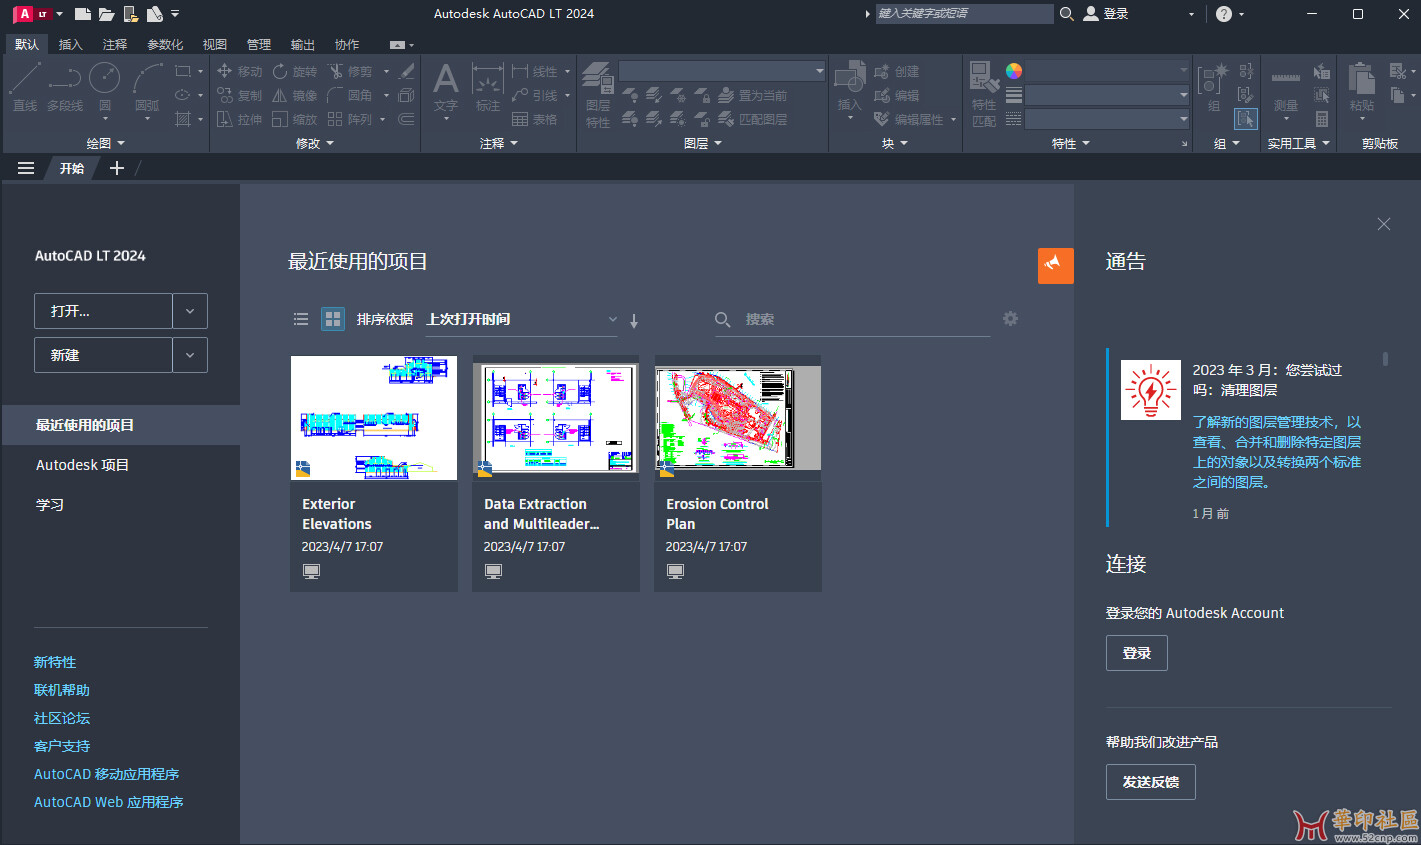The image size is (1421, 845).
Task: Open Erosion Control Plan drawing thumbnail
Action: [738, 418]
